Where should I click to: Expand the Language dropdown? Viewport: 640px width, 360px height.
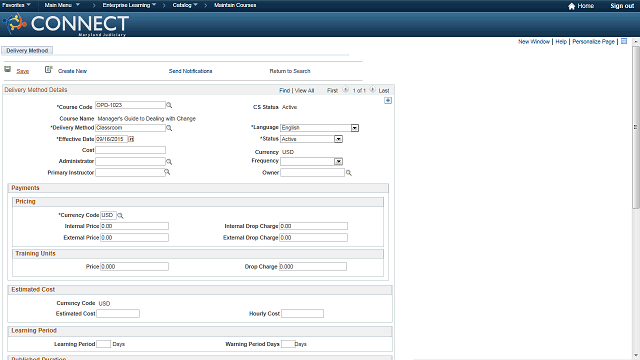(355, 128)
